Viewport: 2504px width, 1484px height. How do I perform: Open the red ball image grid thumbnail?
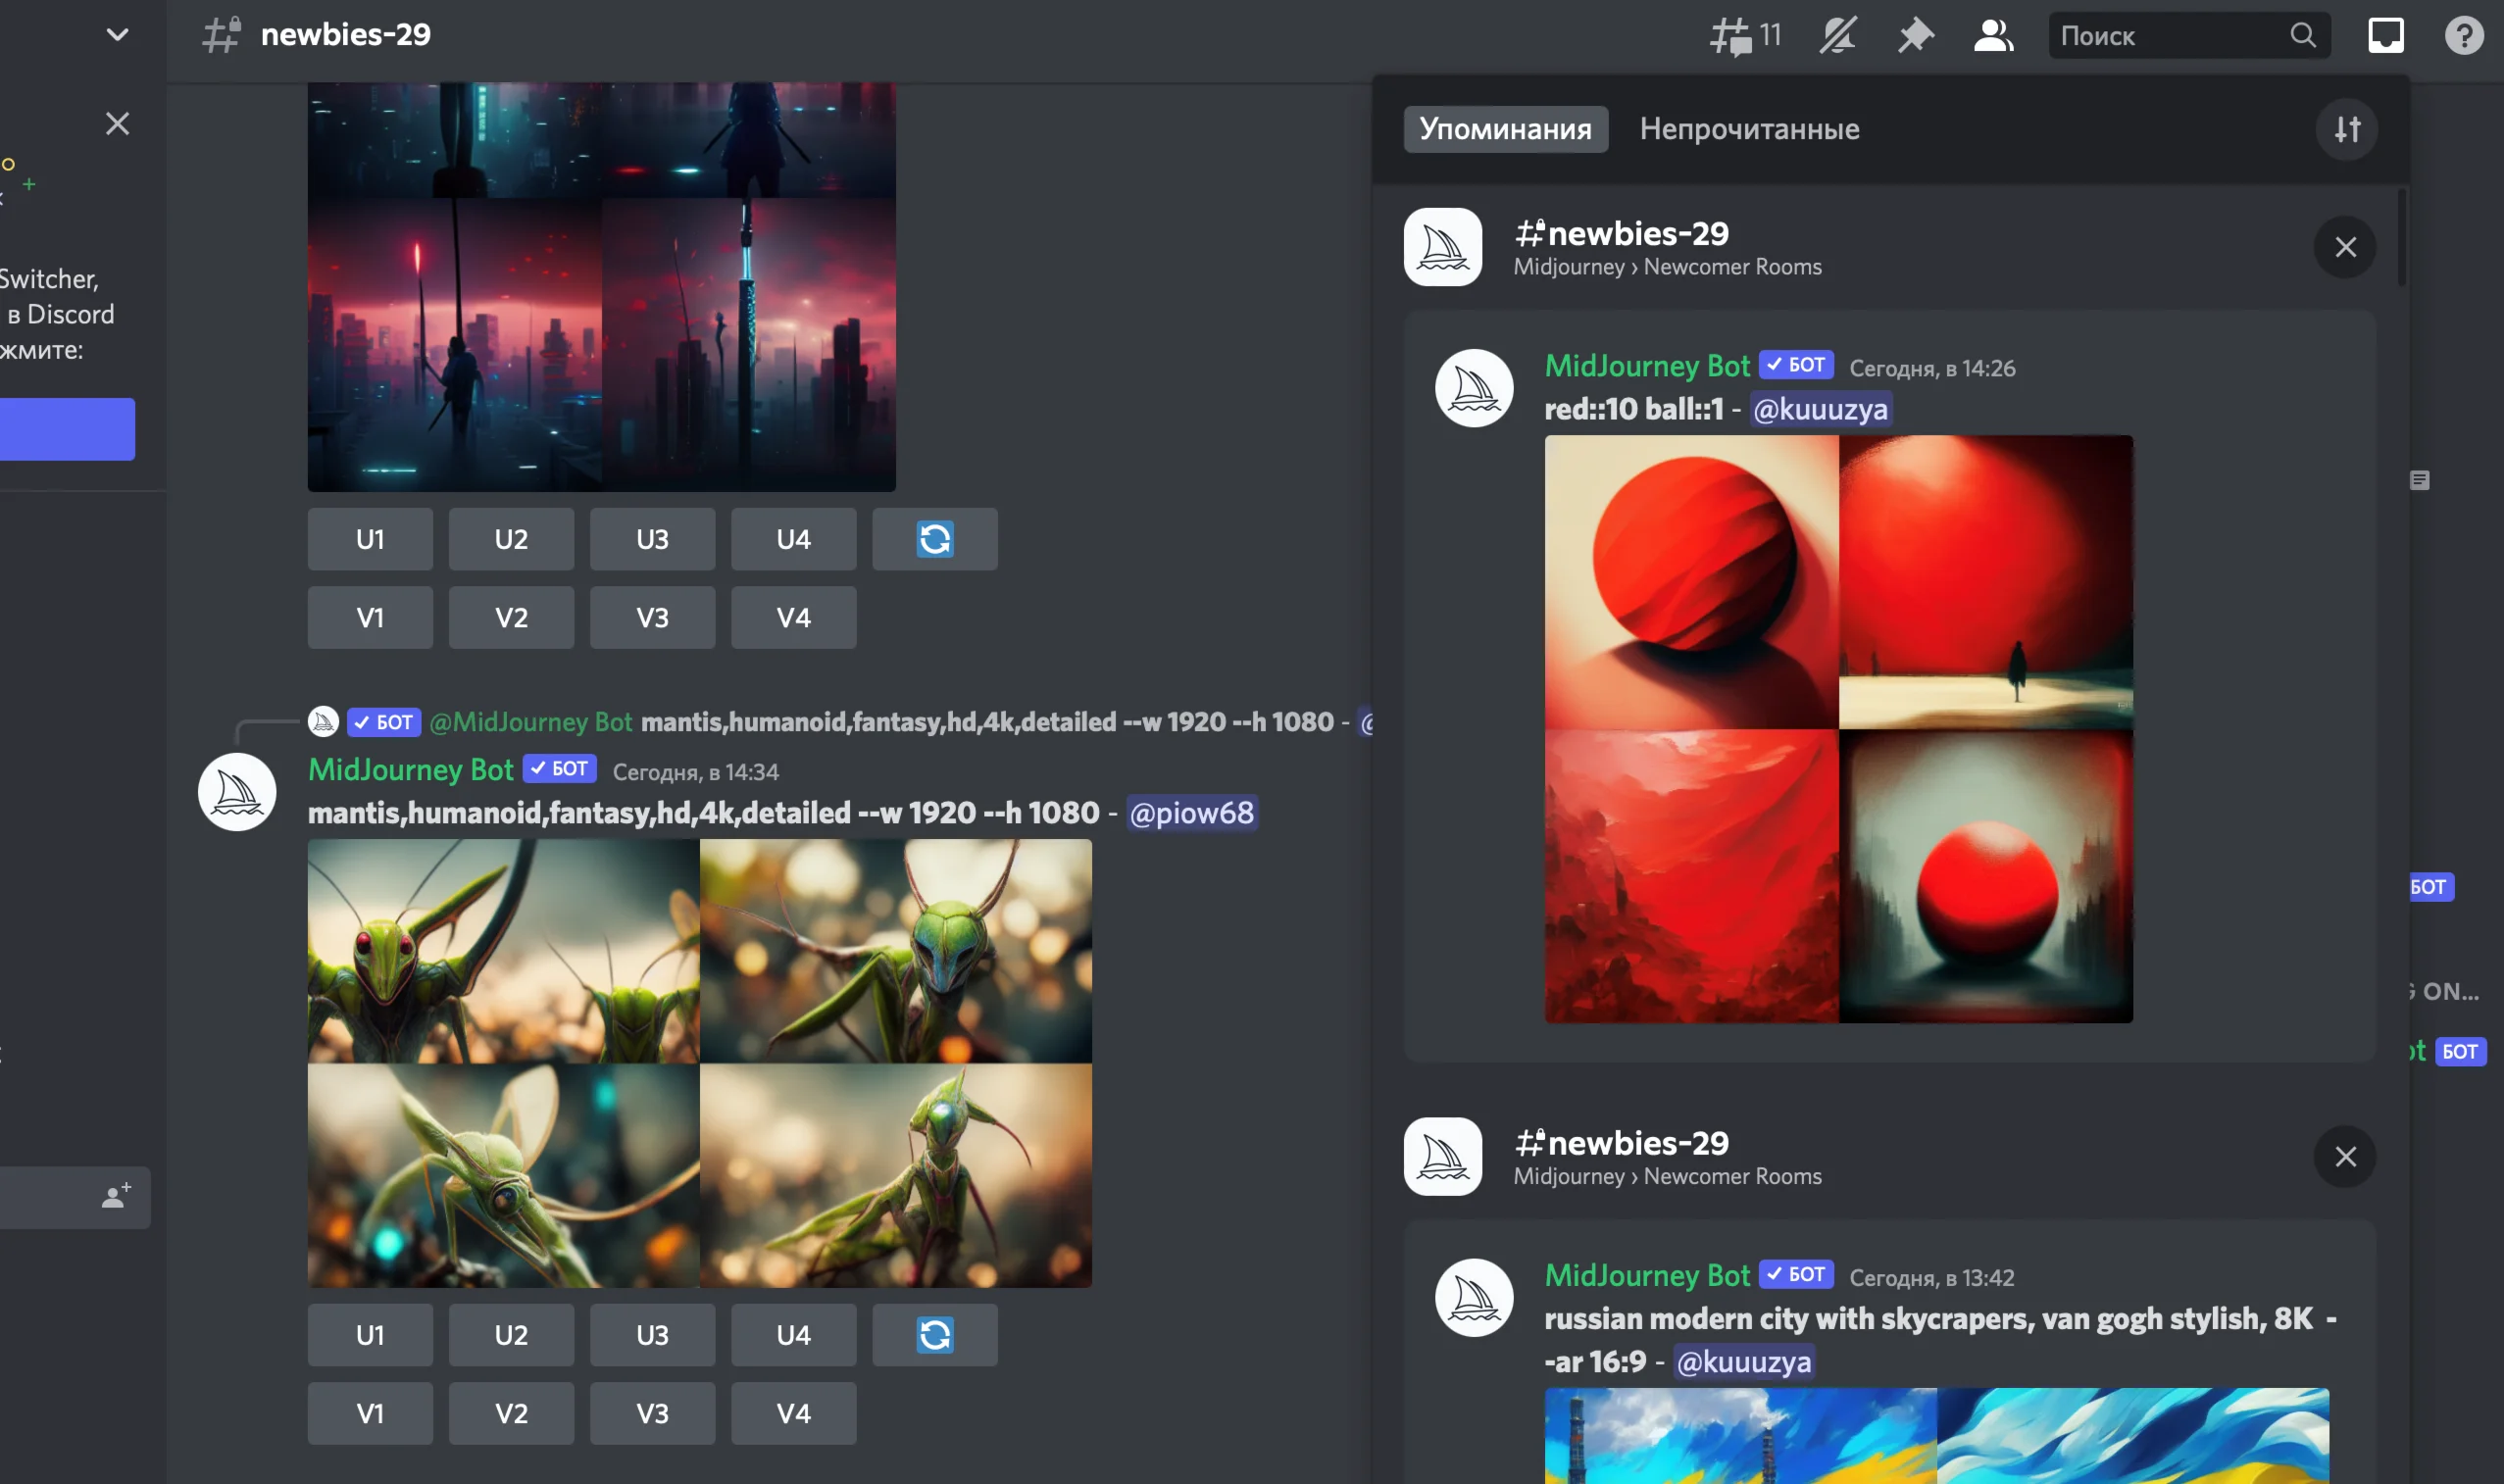click(1838, 728)
